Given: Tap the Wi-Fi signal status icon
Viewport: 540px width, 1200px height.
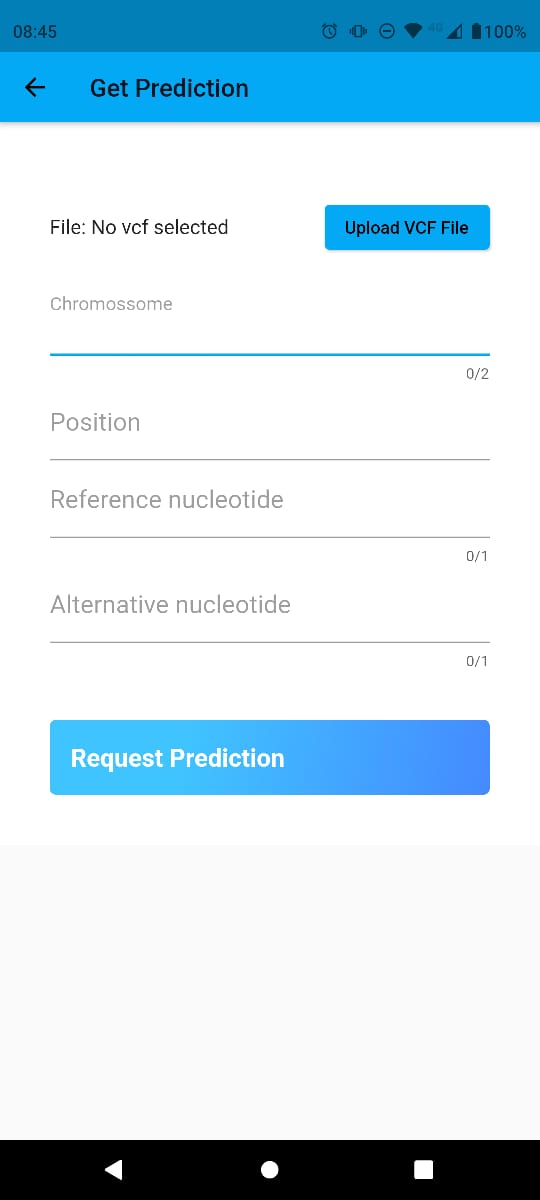Looking at the screenshot, I should point(414,32).
